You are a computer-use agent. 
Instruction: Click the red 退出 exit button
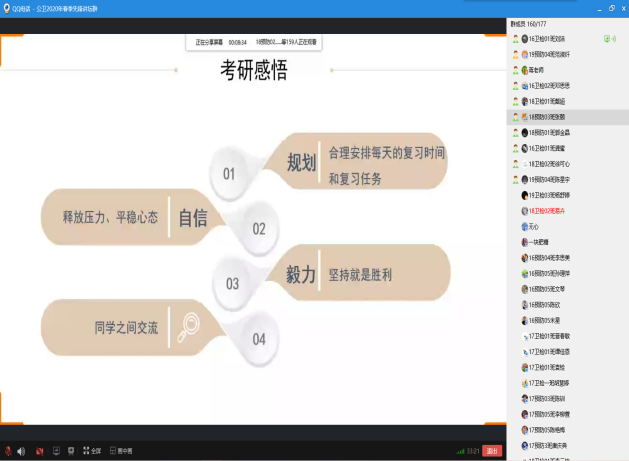click(492, 451)
